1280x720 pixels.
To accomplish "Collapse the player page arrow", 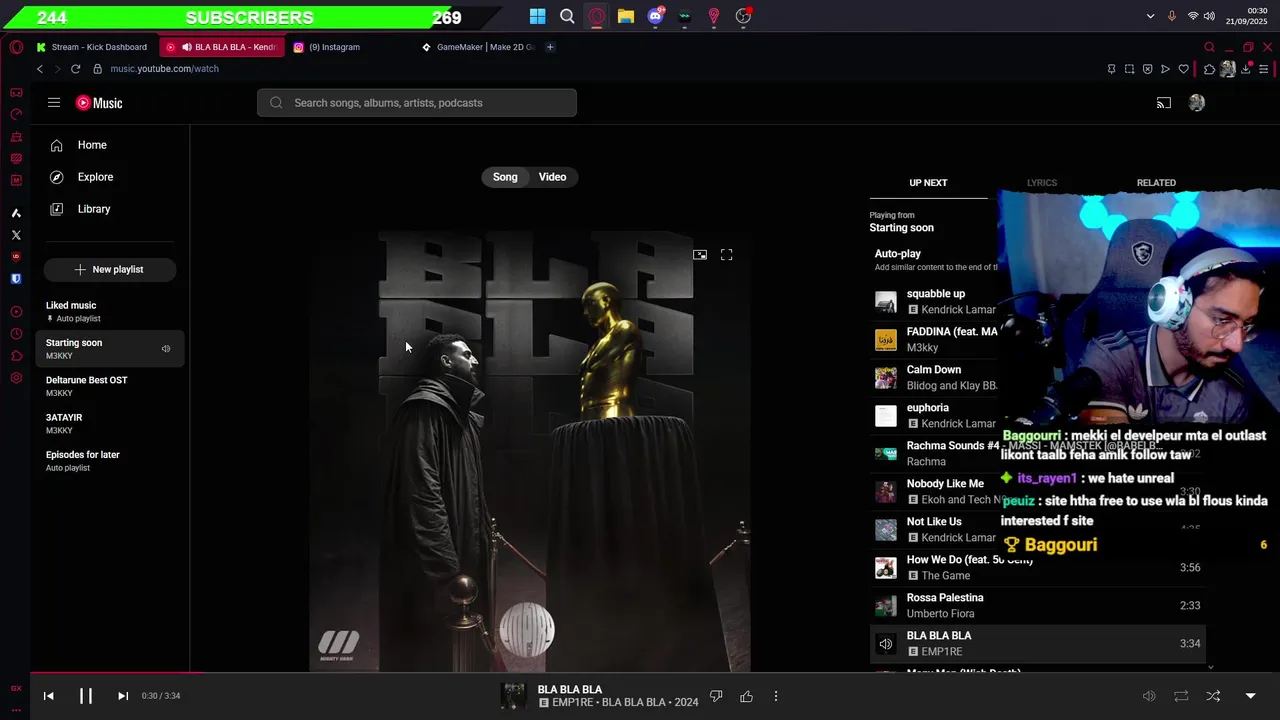I will [x=1250, y=696].
